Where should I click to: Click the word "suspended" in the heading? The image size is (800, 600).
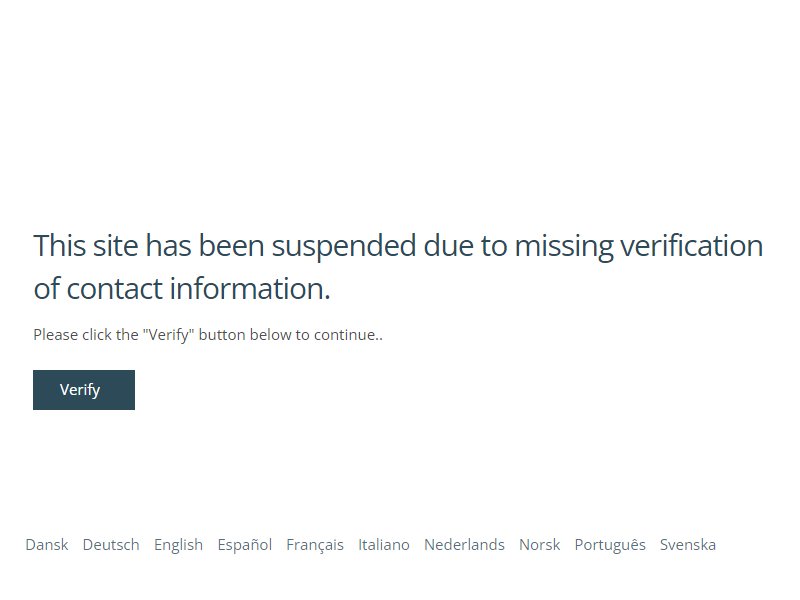pos(344,247)
